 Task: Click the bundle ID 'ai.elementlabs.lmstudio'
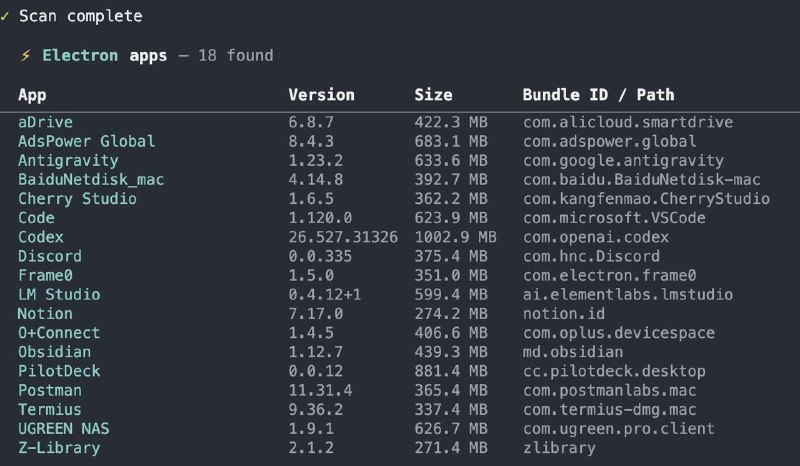(x=628, y=295)
